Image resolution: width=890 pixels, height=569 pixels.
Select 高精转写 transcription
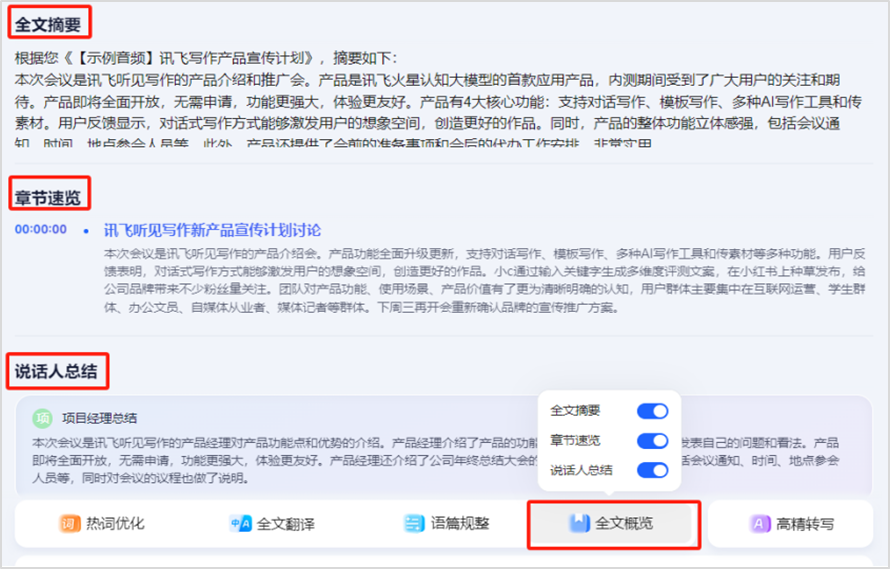792,523
